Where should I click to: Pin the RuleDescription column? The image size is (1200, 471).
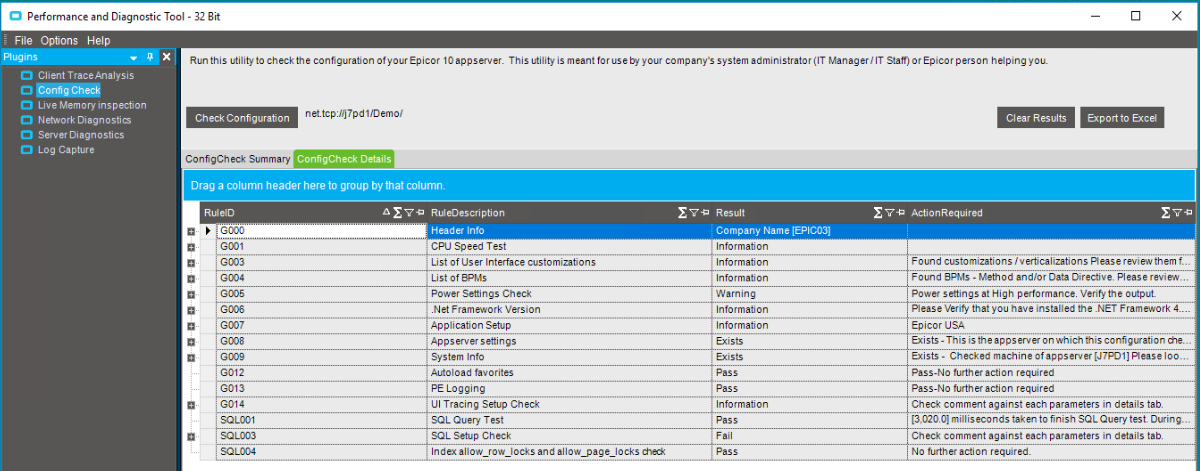[x=705, y=213]
